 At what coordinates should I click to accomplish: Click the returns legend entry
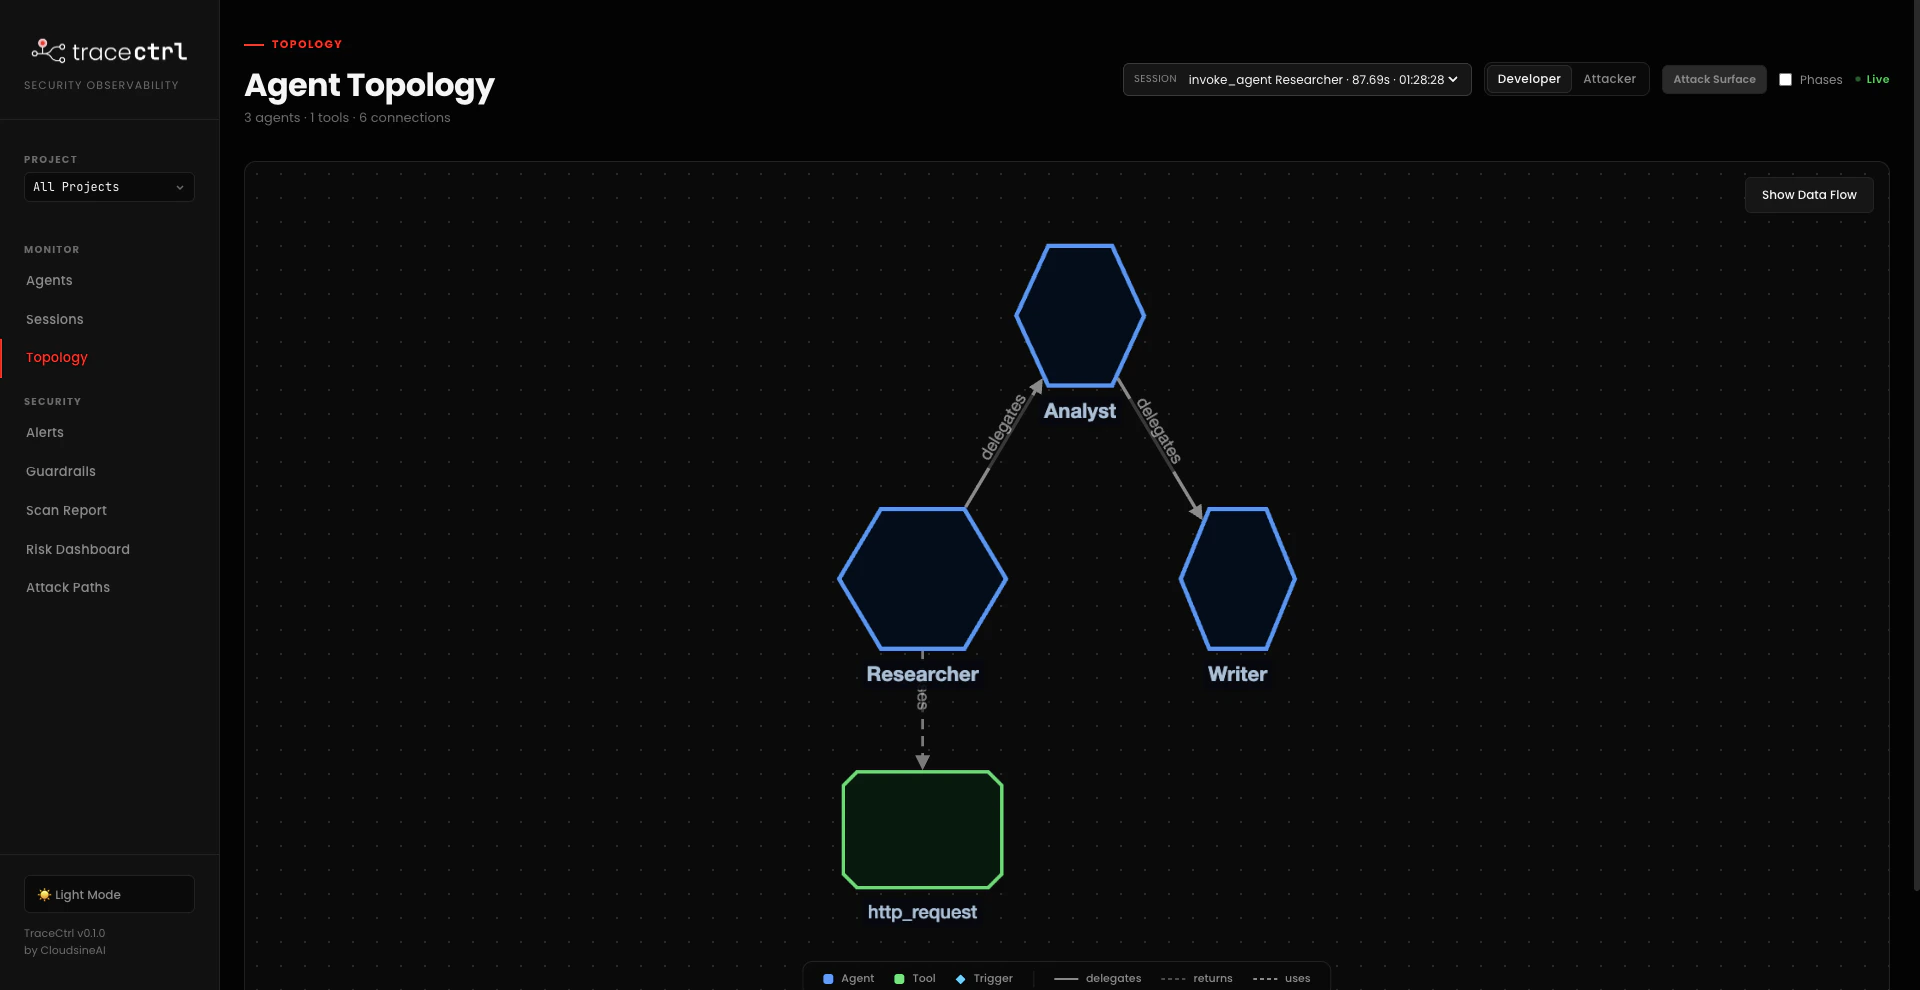coord(1197,979)
